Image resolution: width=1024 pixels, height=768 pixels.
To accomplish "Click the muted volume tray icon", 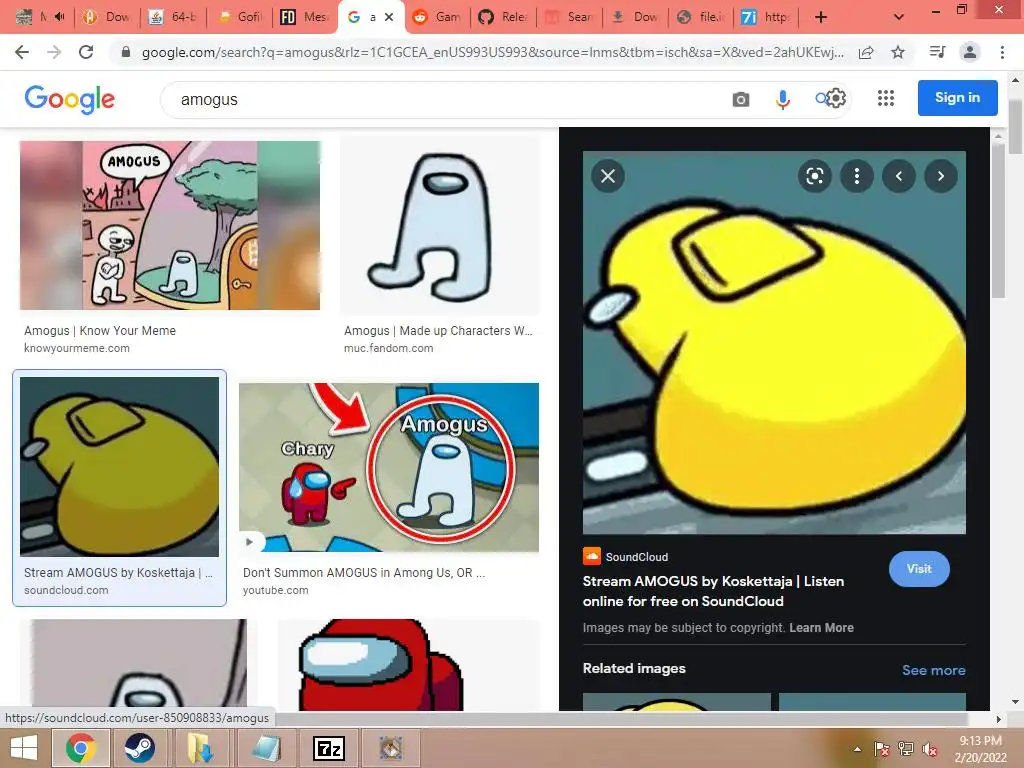I will [930, 749].
